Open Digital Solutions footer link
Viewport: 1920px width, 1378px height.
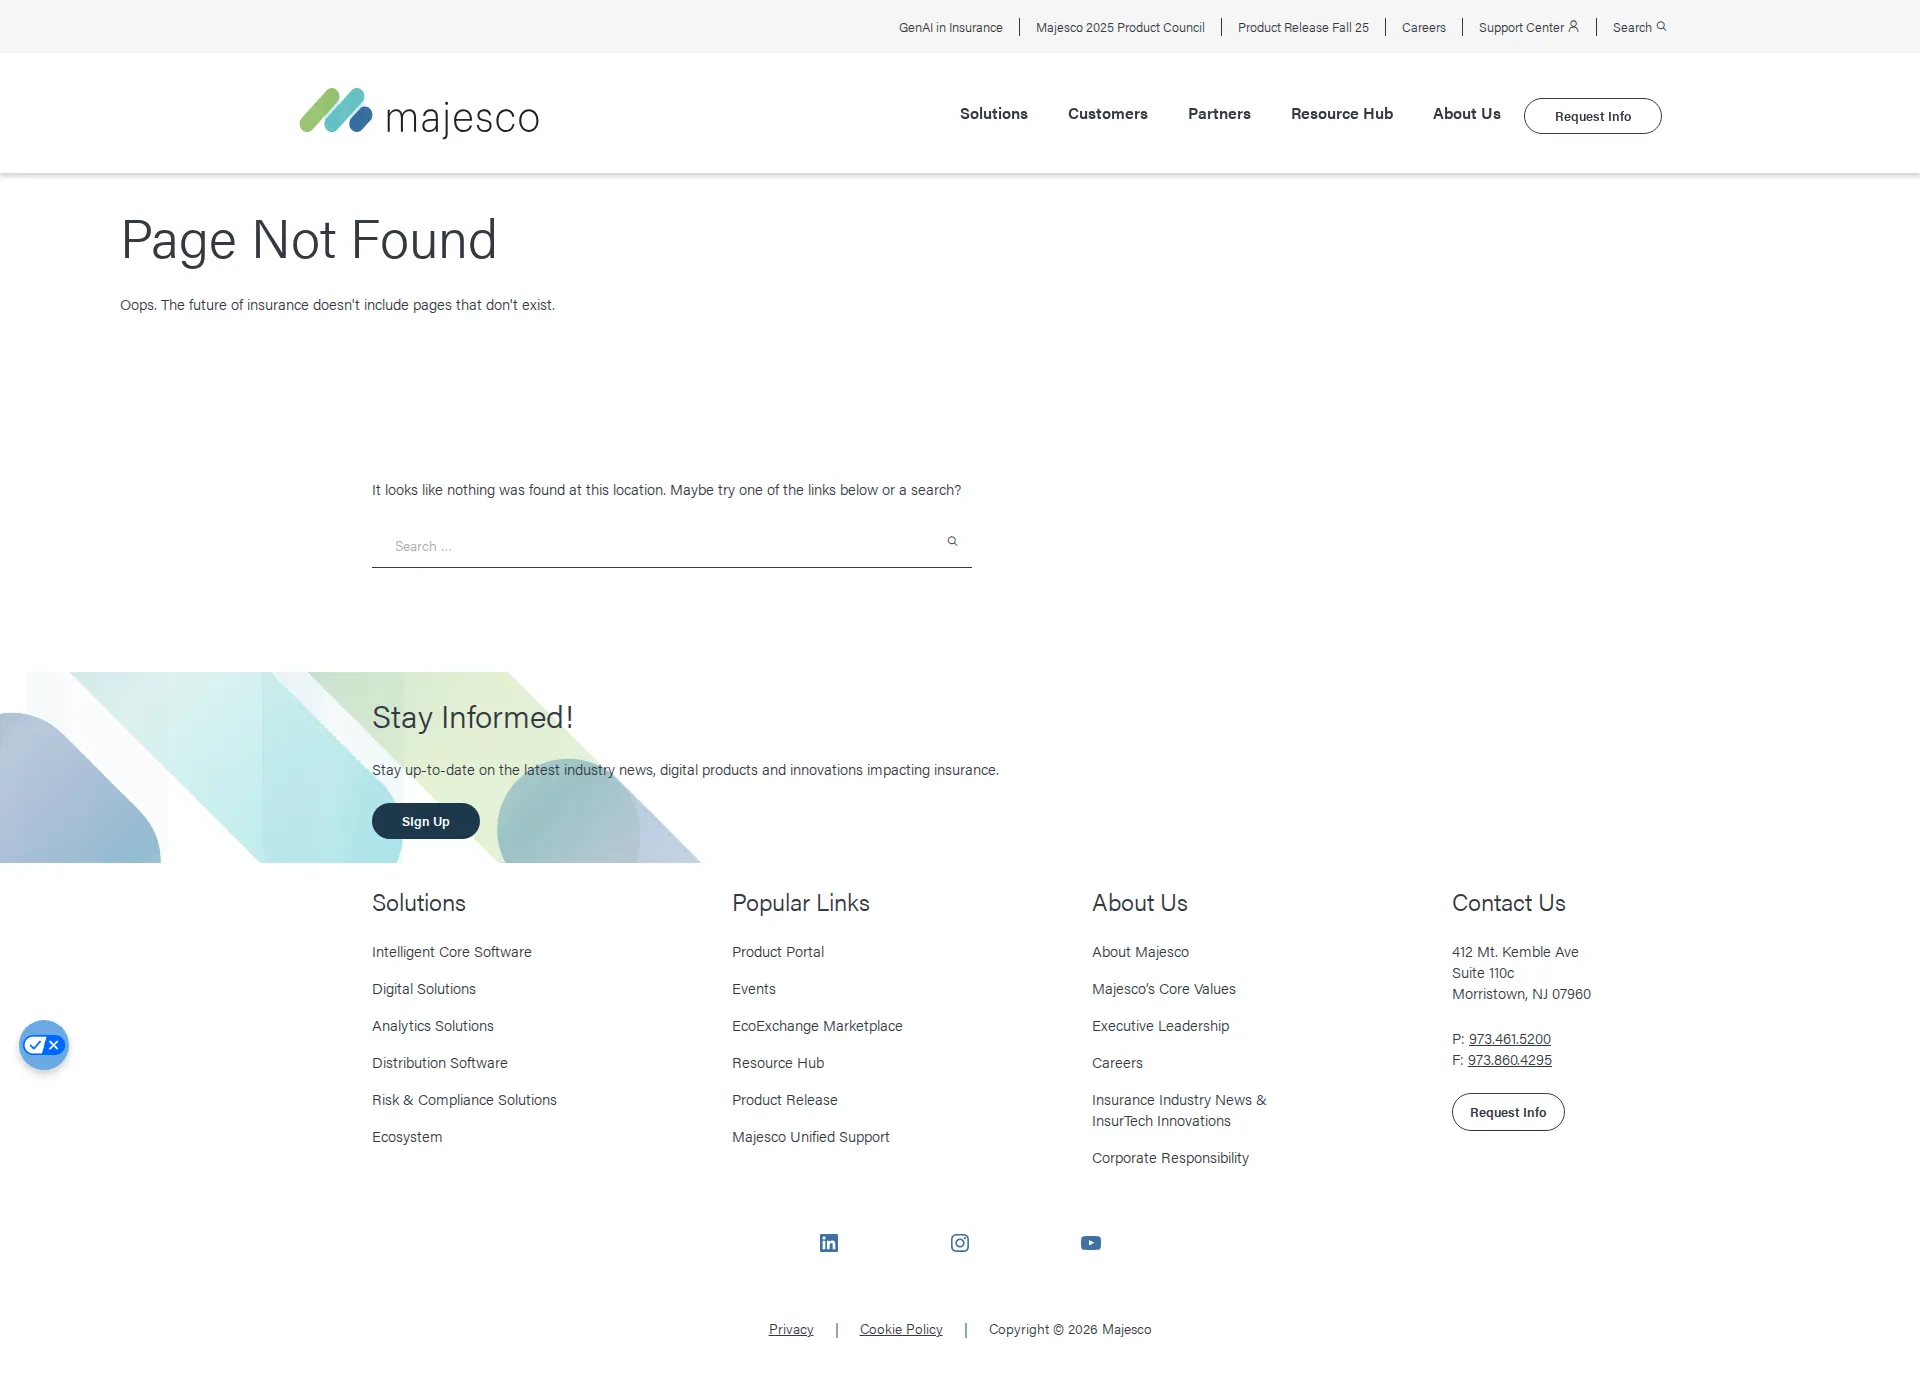pyautogui.click(x=424, y=989)
